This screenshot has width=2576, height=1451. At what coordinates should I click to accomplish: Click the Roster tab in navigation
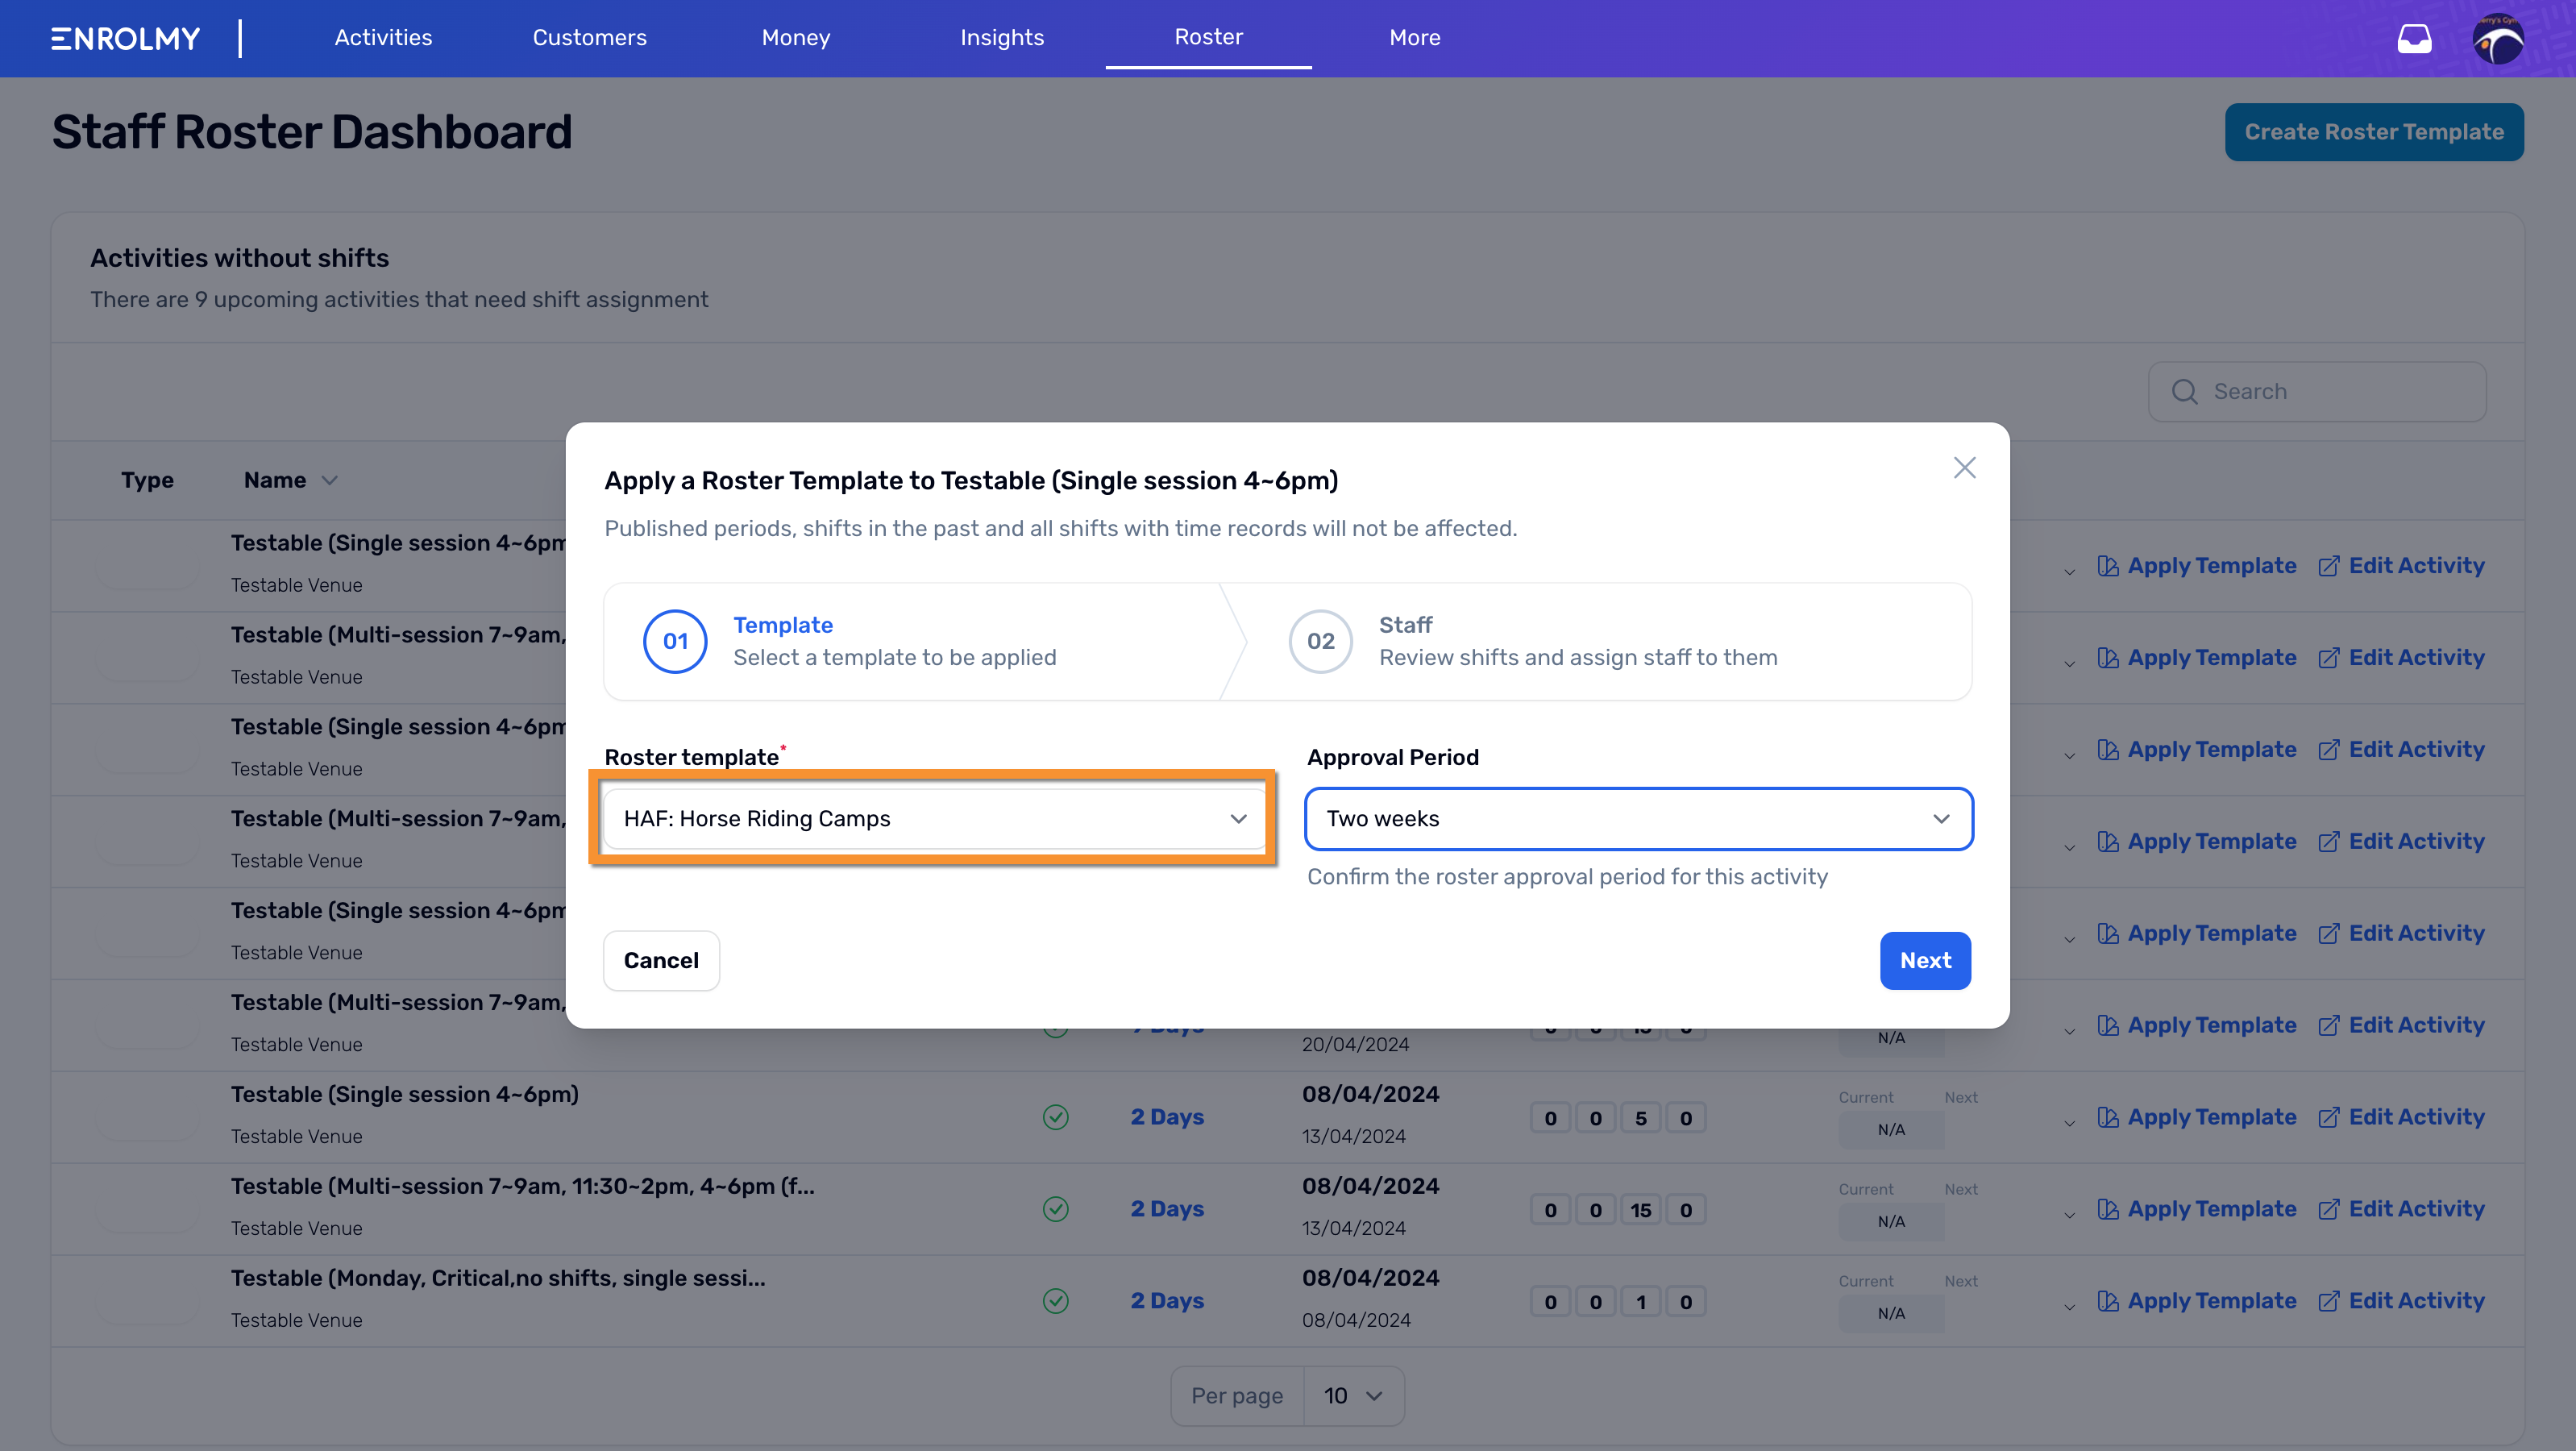pyautogui.click(x=1208, y=37)
